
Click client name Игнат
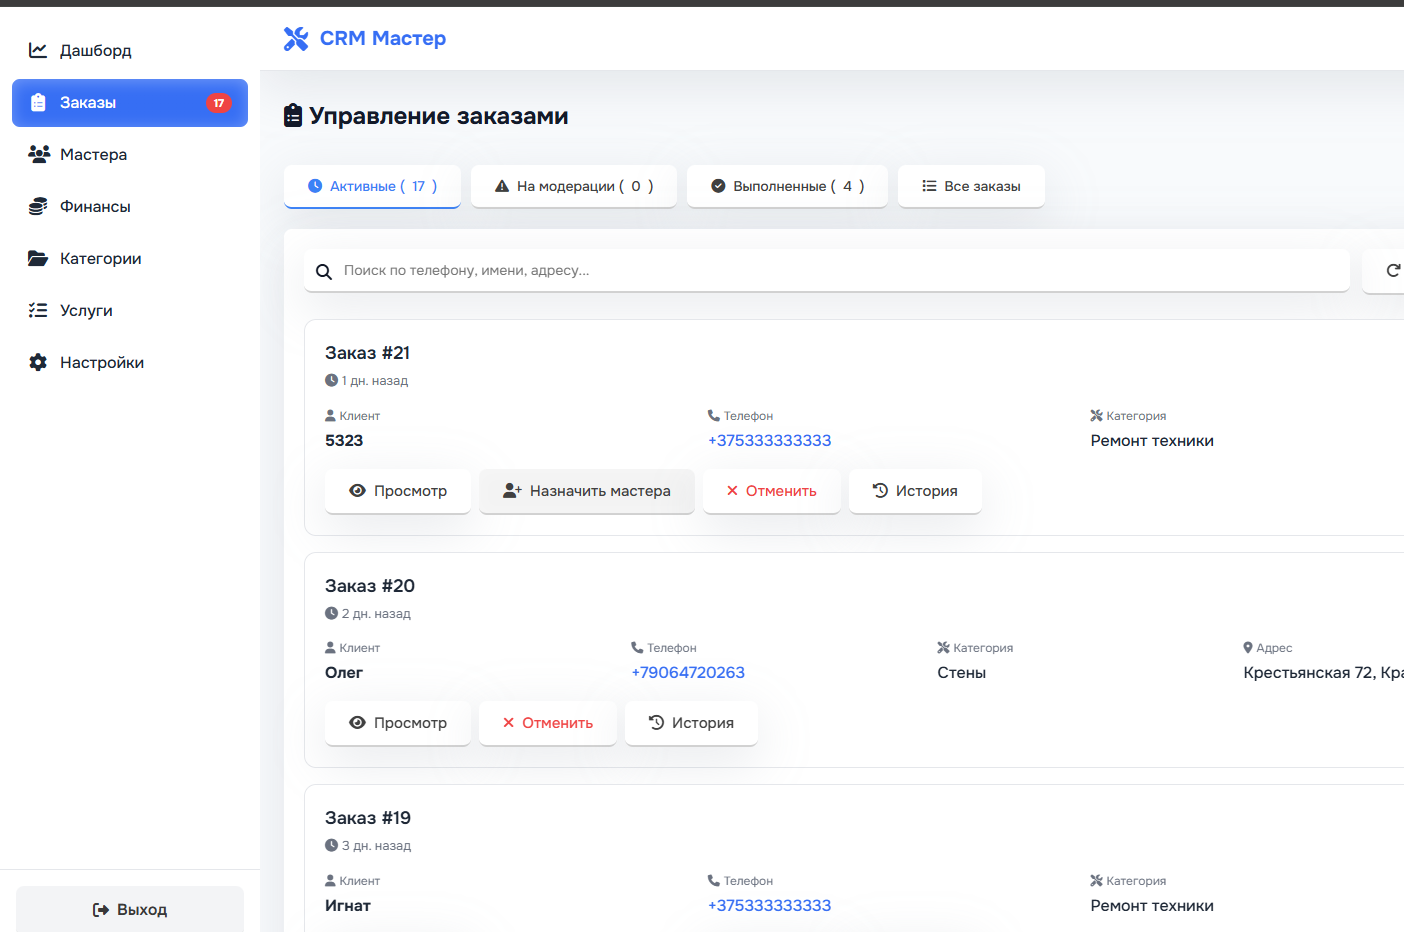pos(348,906)
